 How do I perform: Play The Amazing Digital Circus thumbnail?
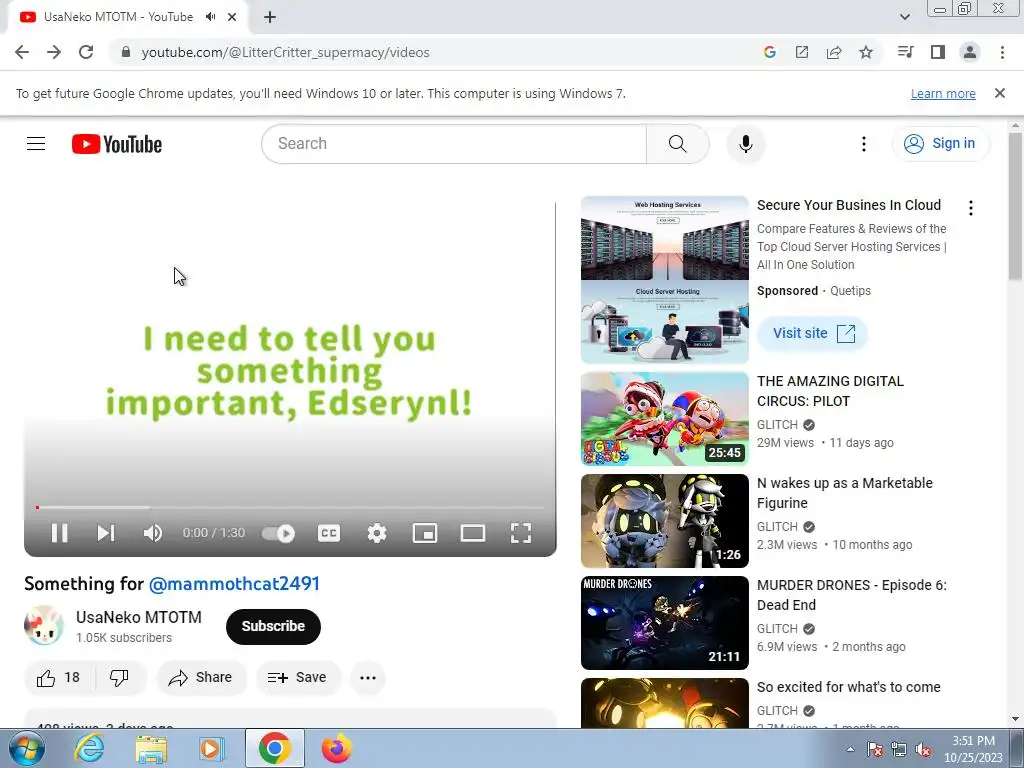pos(665,419)
